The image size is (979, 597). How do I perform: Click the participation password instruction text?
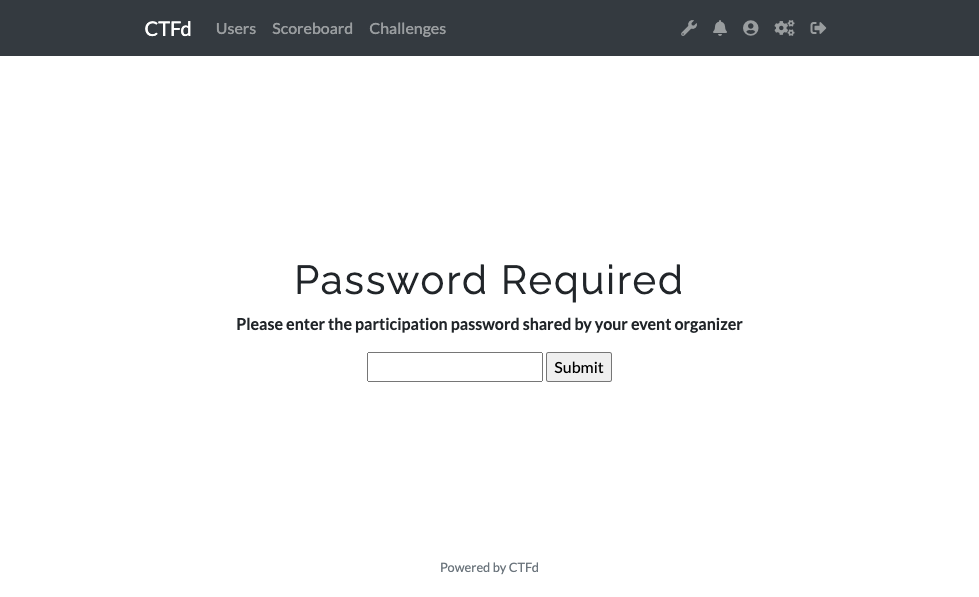point(489,324)
